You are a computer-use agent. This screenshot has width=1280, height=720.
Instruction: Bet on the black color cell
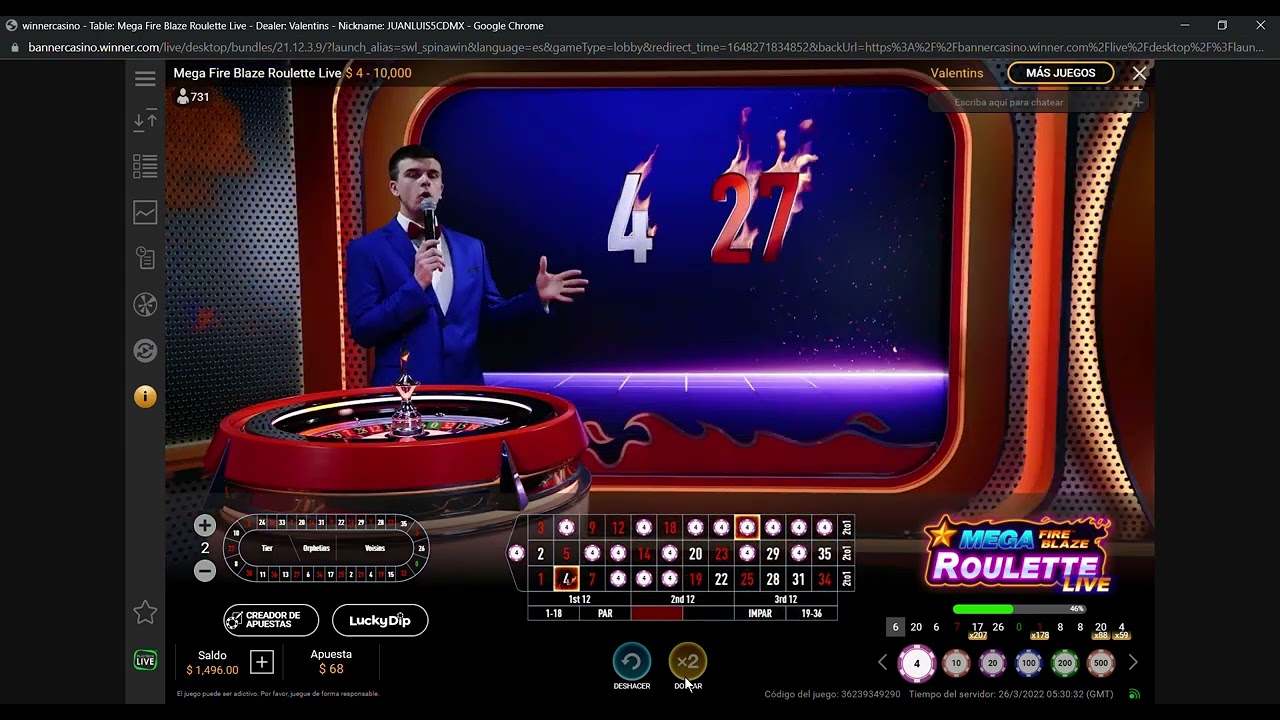(708, 613)
